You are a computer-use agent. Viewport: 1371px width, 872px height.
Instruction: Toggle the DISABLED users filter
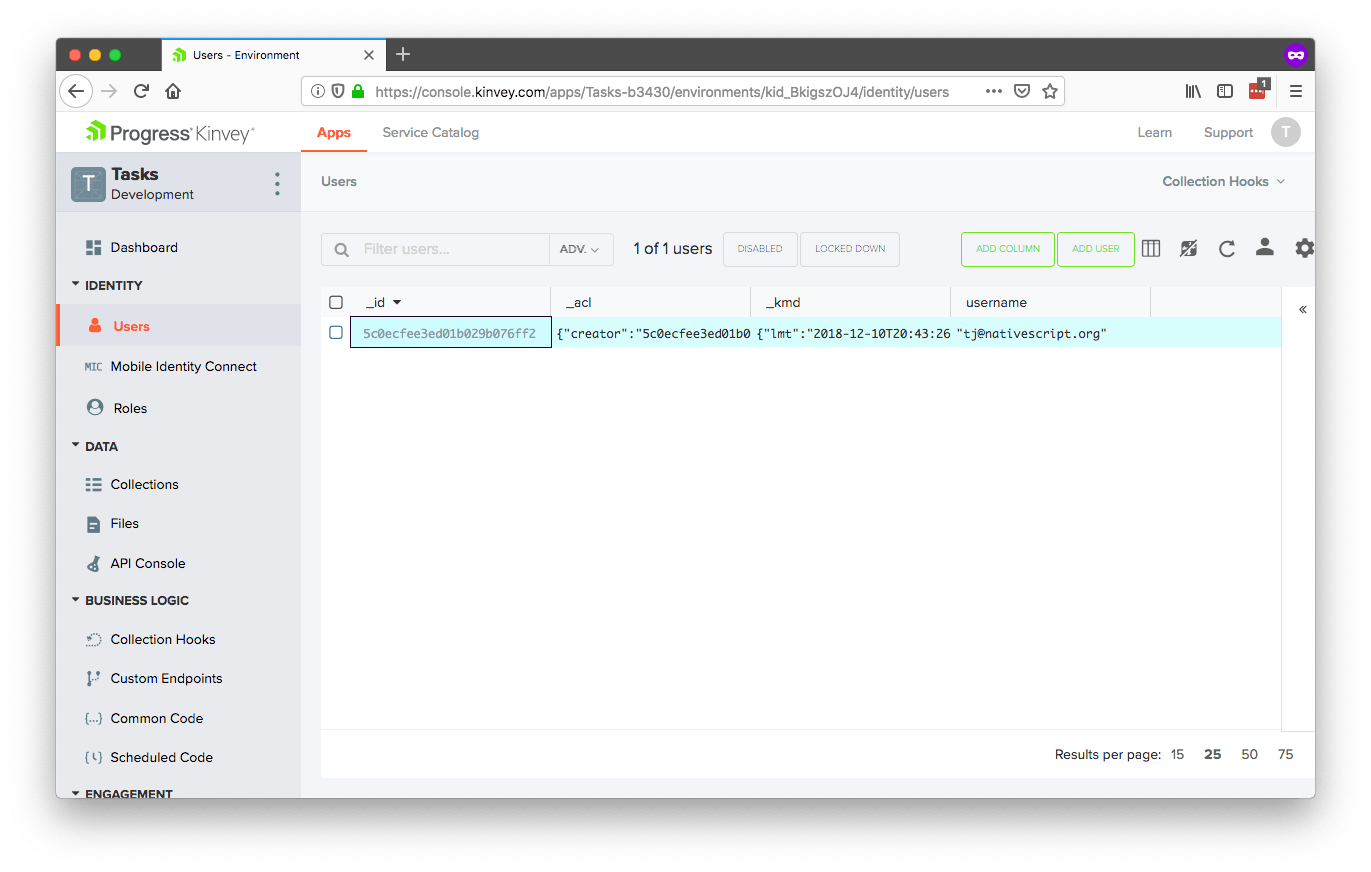pyautogui.click(x=760, y=249)
